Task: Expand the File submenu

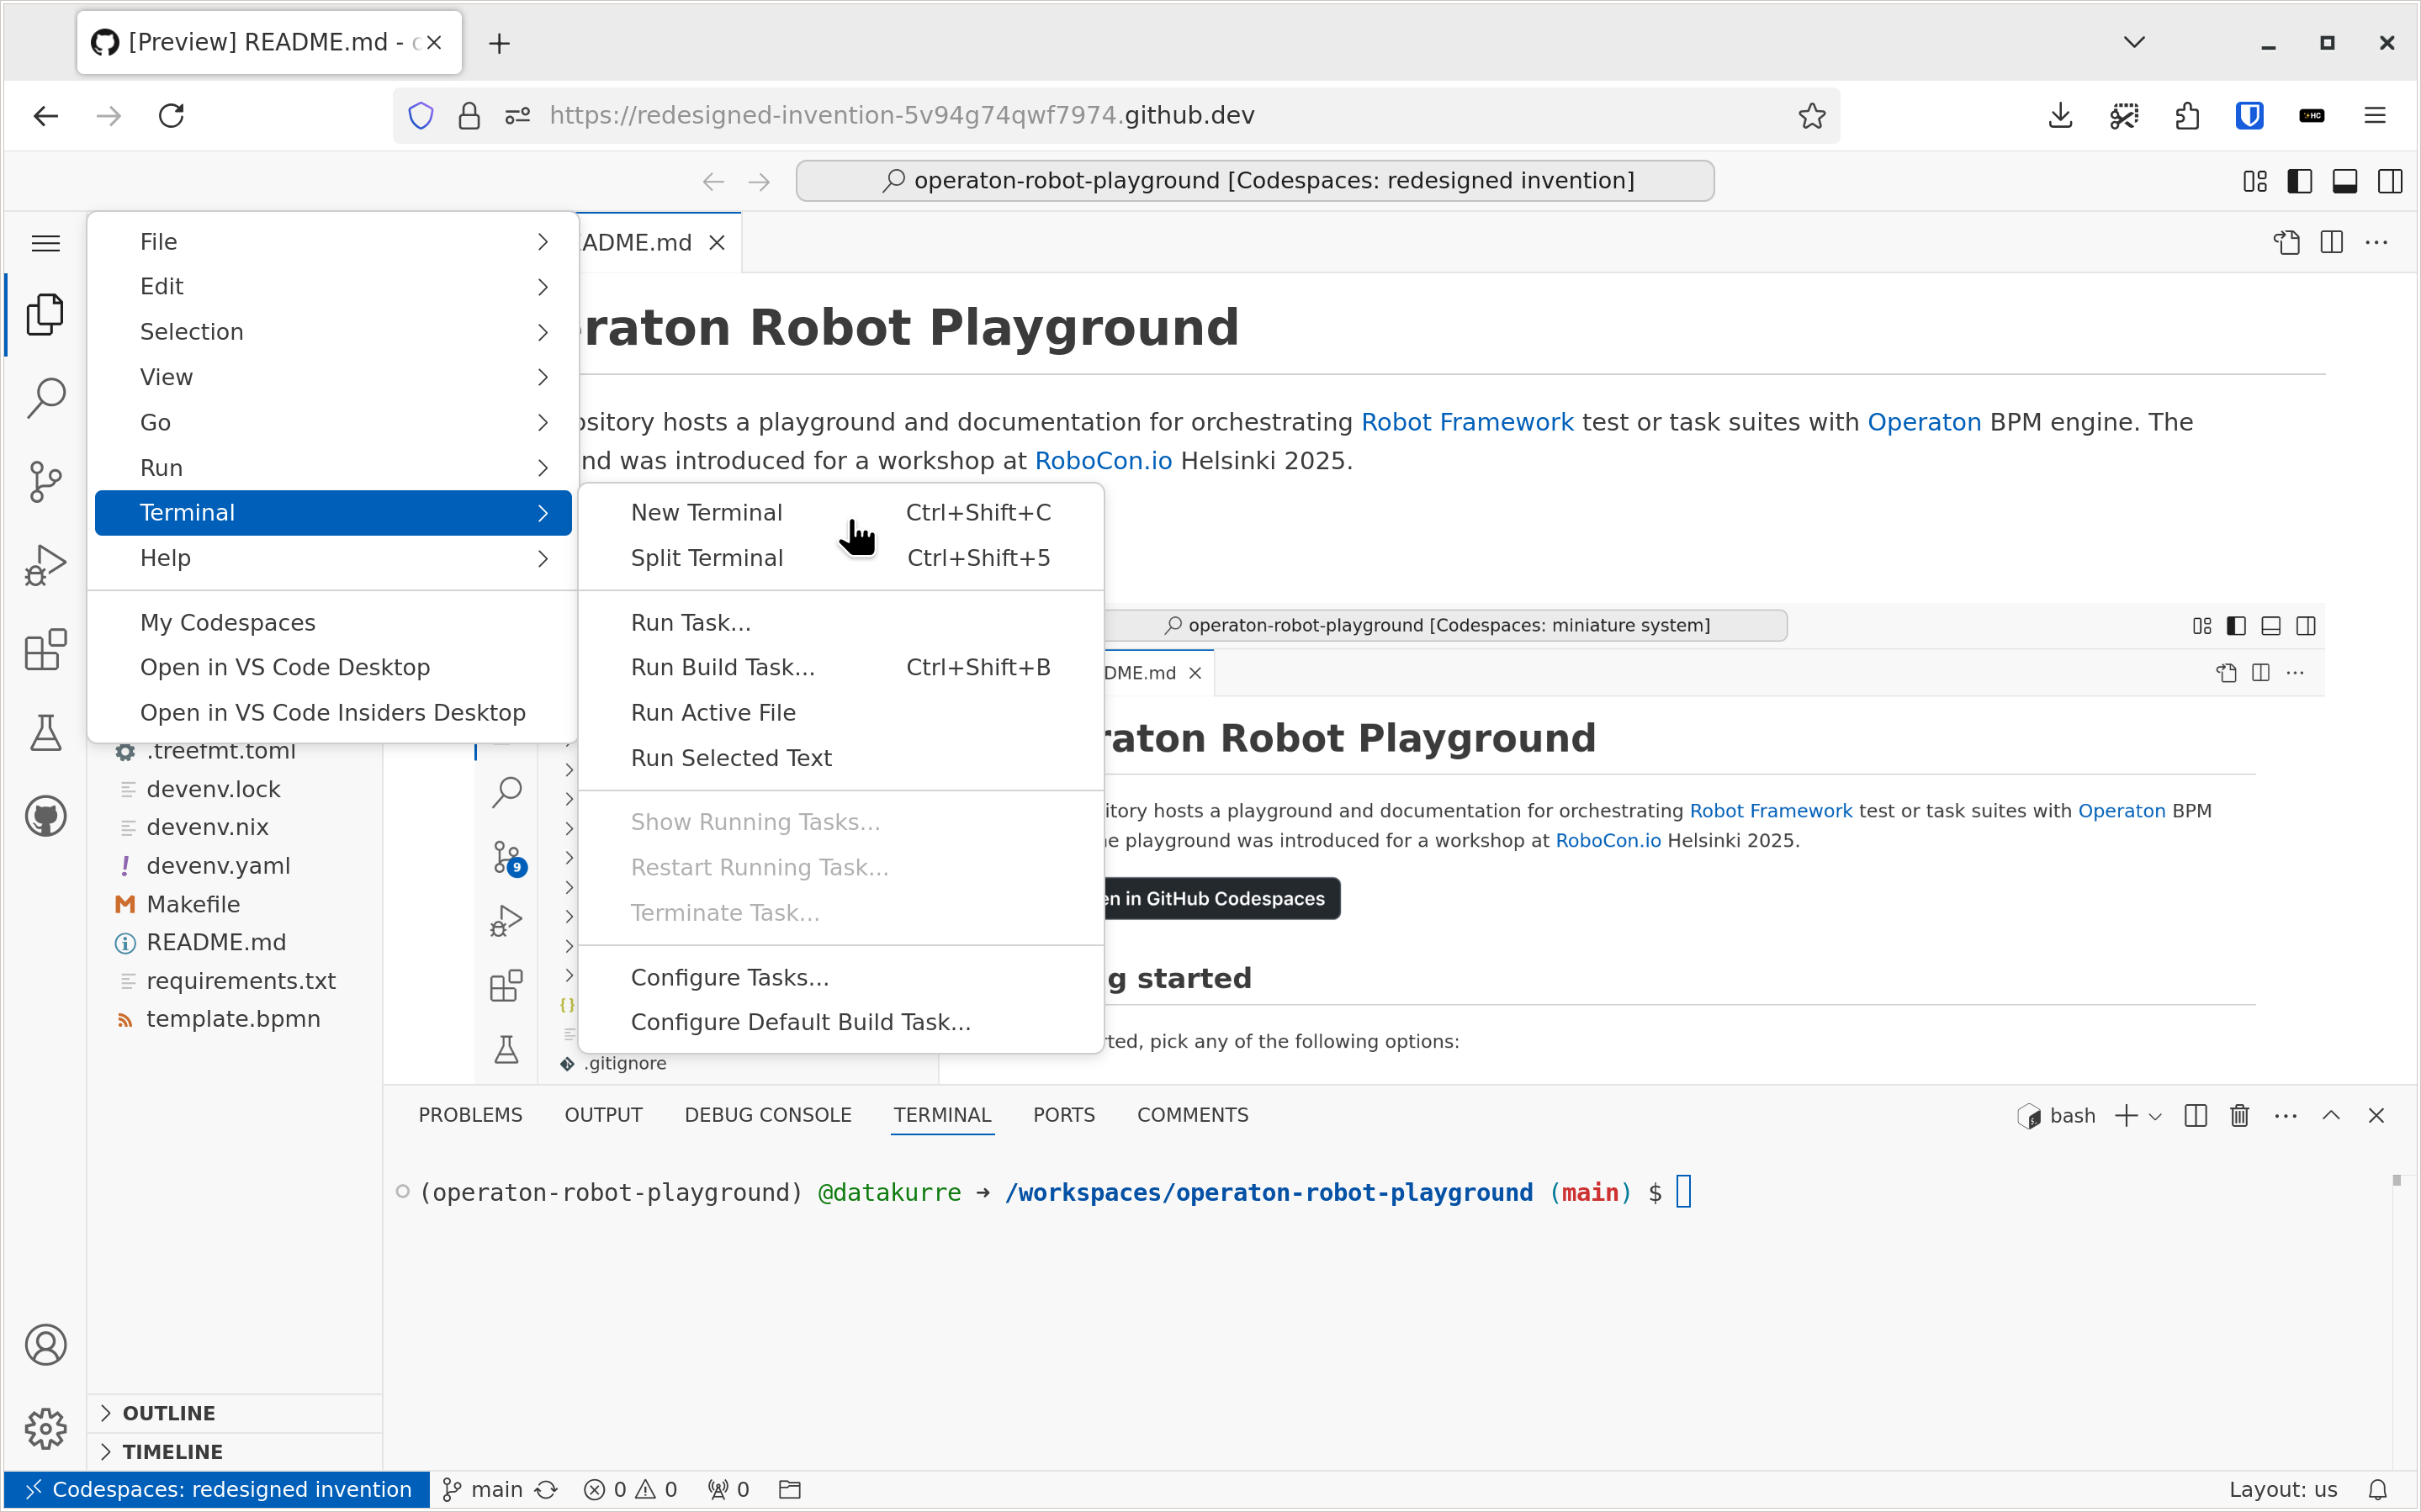Action: click(x=333, y=242)
